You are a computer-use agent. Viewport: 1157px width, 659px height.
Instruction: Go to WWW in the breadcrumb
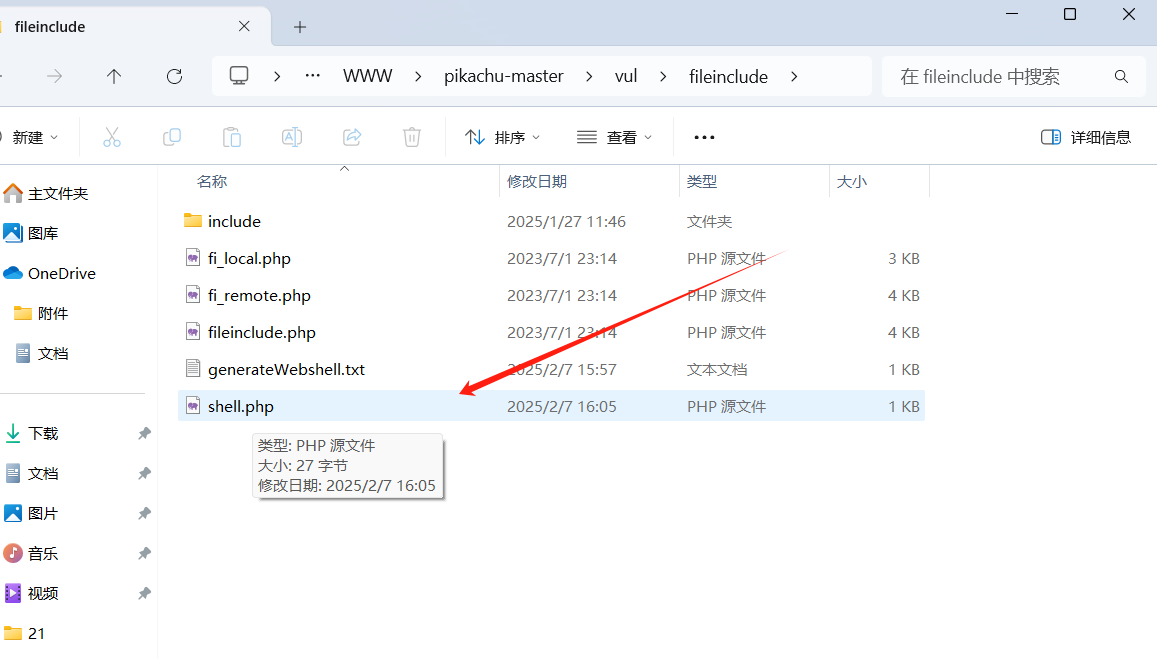click(367, 76)
